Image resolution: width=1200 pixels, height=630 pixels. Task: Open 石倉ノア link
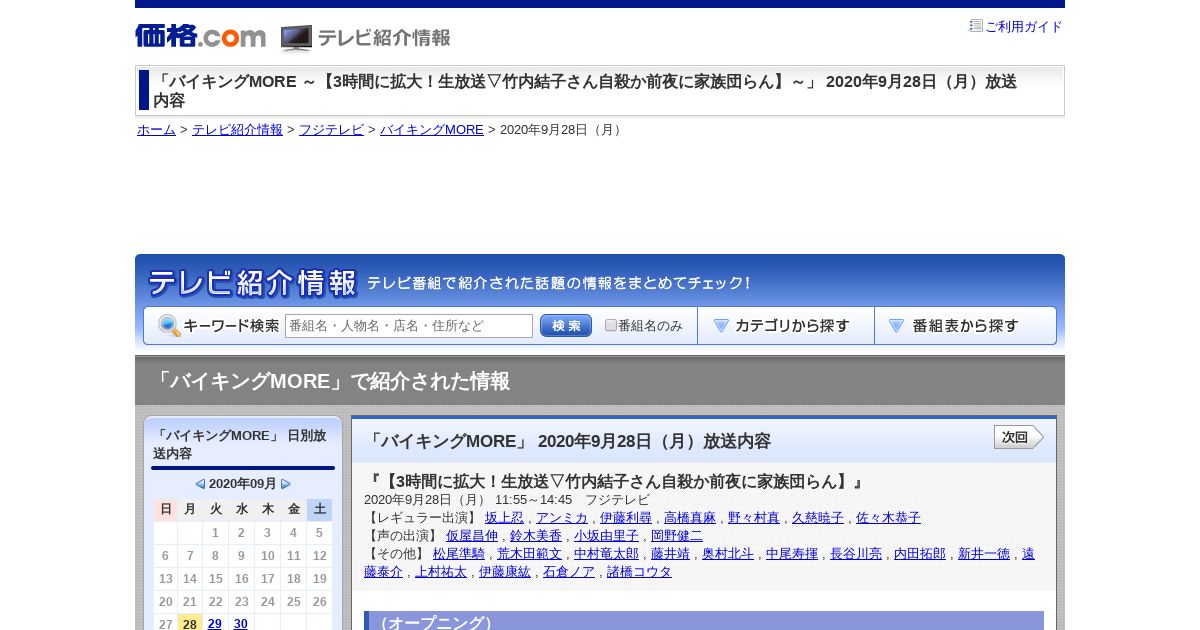569,572
